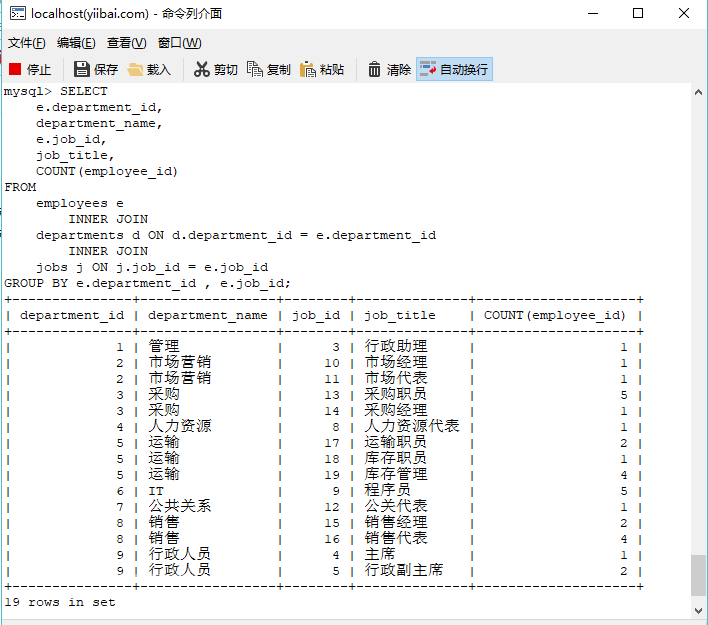Click the '销售经理' job title cell

coord(396,522)
